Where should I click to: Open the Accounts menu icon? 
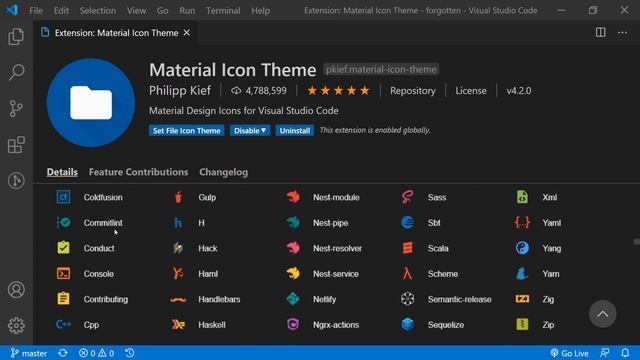pyautogui.click(x=16, y=290)
